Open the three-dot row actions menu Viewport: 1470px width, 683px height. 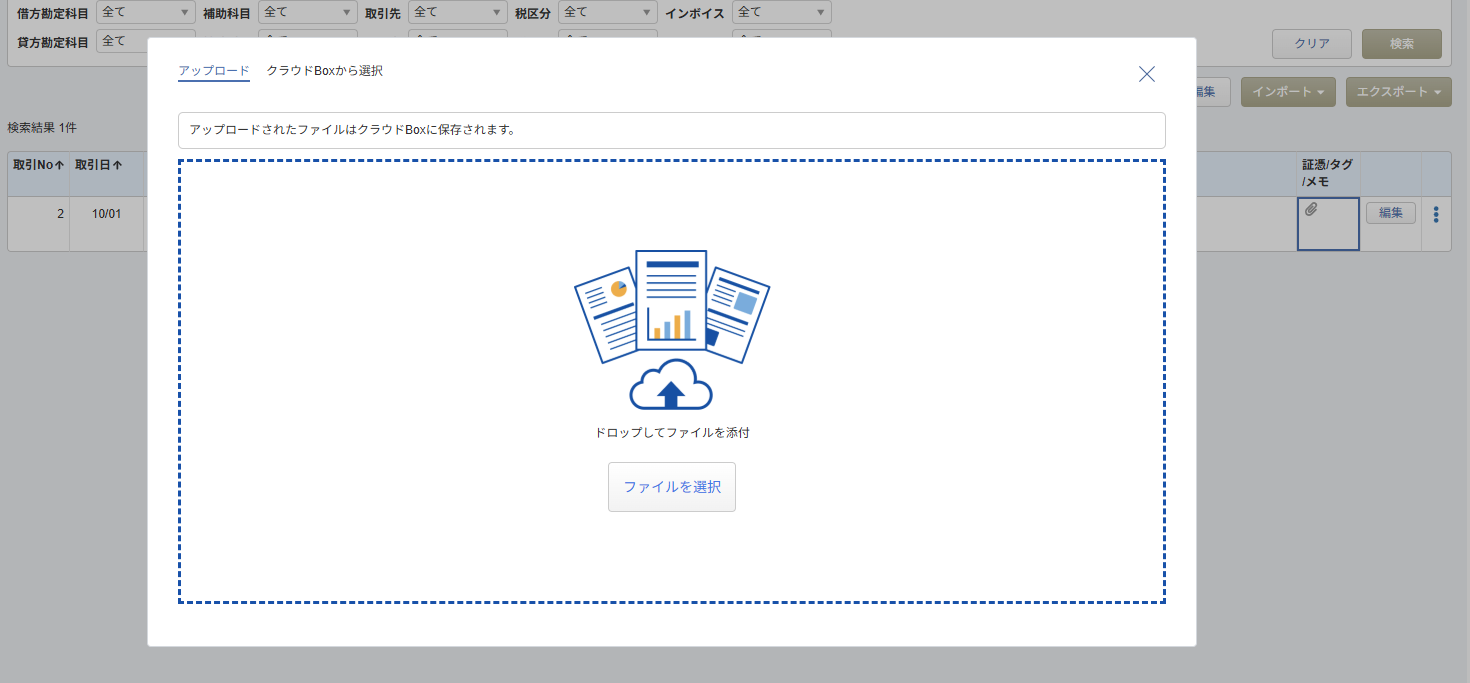[x=1436, y=214]
